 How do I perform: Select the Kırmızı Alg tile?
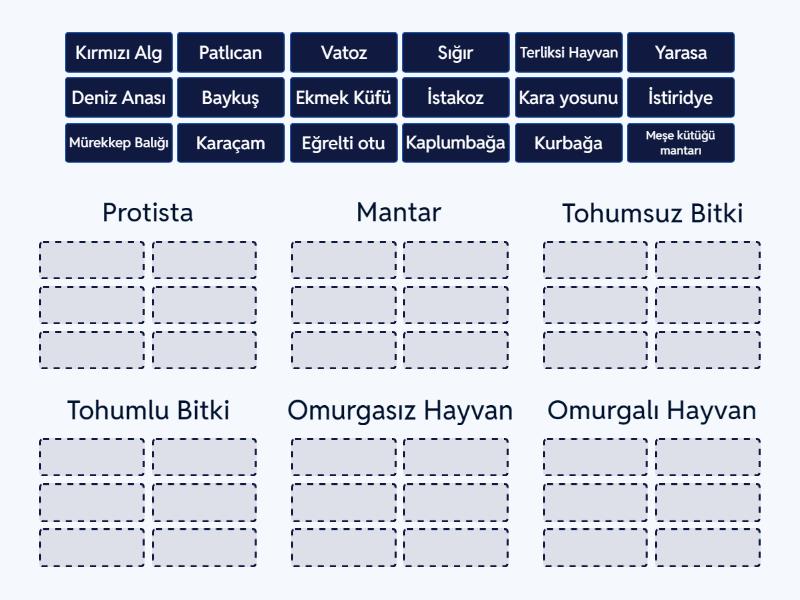pos(118,53)
